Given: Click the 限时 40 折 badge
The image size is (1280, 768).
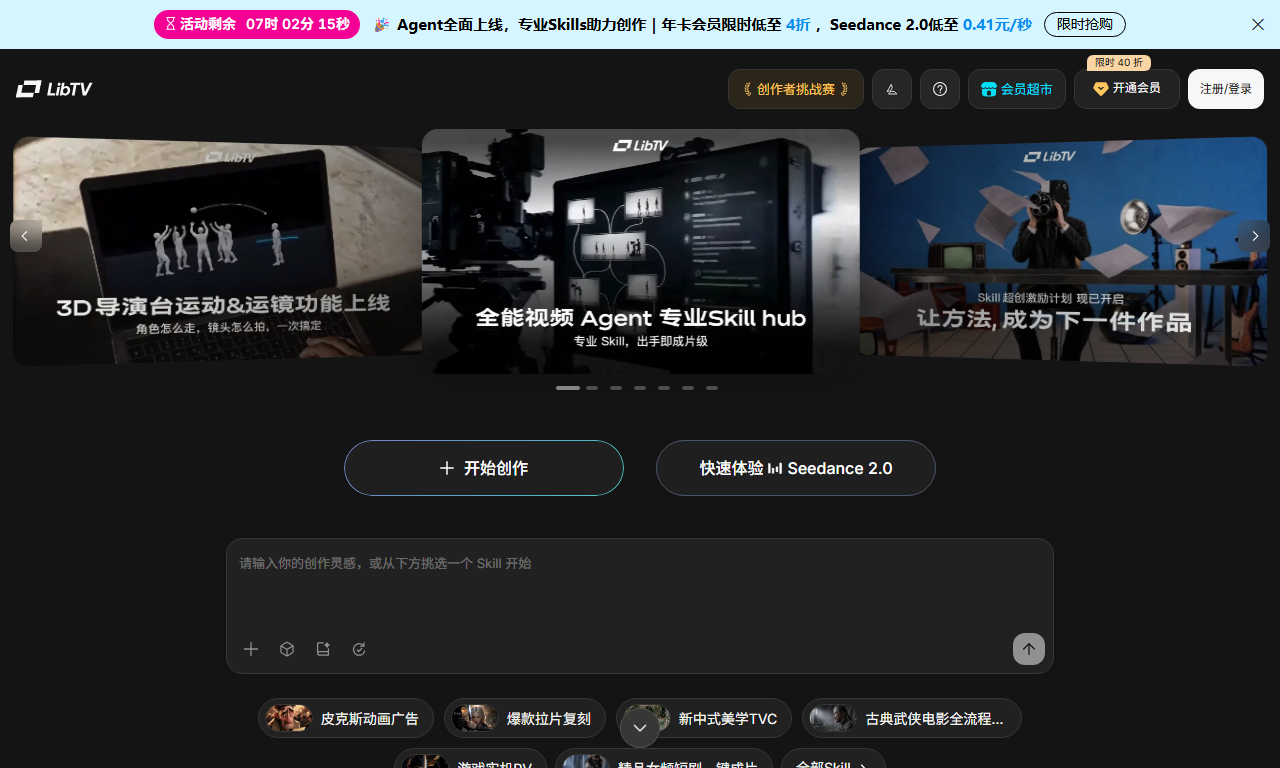Looking at the screenshot, I should coord(1119,62).
